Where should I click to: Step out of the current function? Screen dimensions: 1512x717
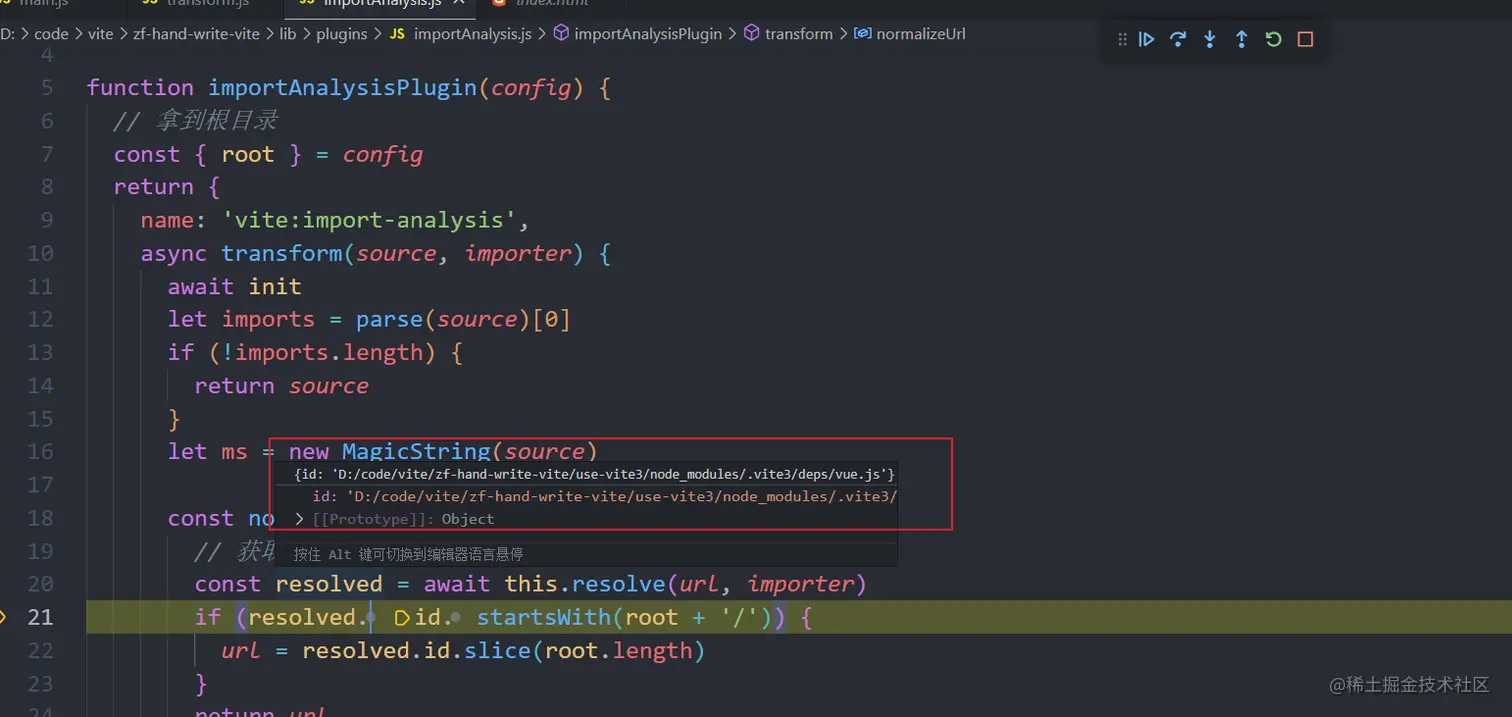[x=1242, y=39]
